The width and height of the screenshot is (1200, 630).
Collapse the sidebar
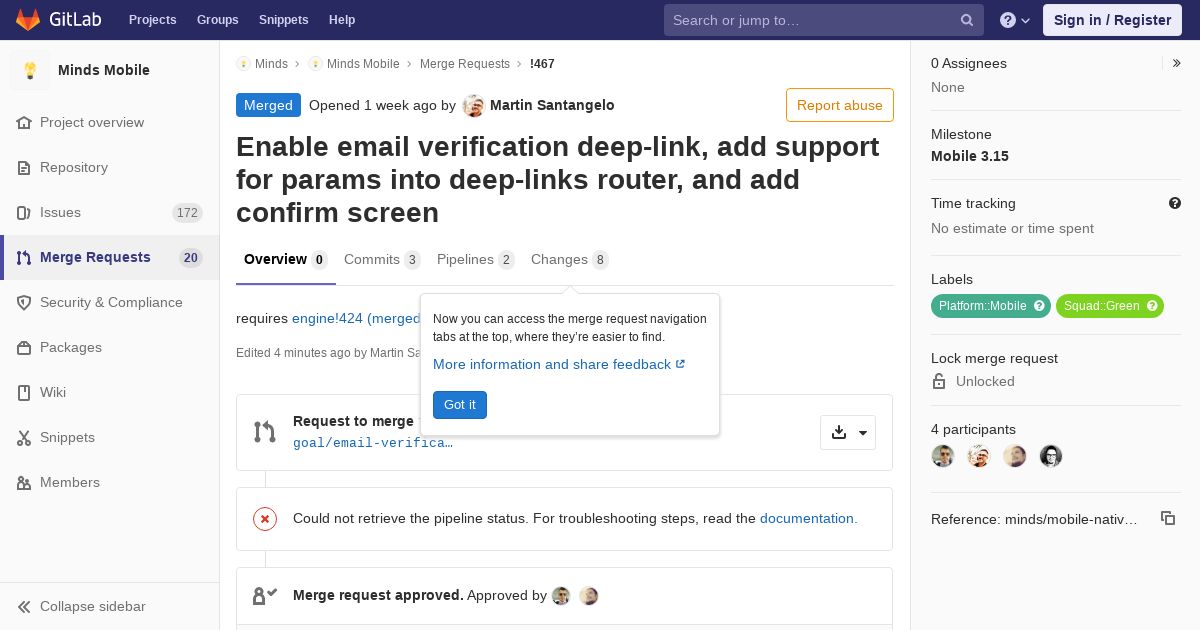tap(109, 606)
